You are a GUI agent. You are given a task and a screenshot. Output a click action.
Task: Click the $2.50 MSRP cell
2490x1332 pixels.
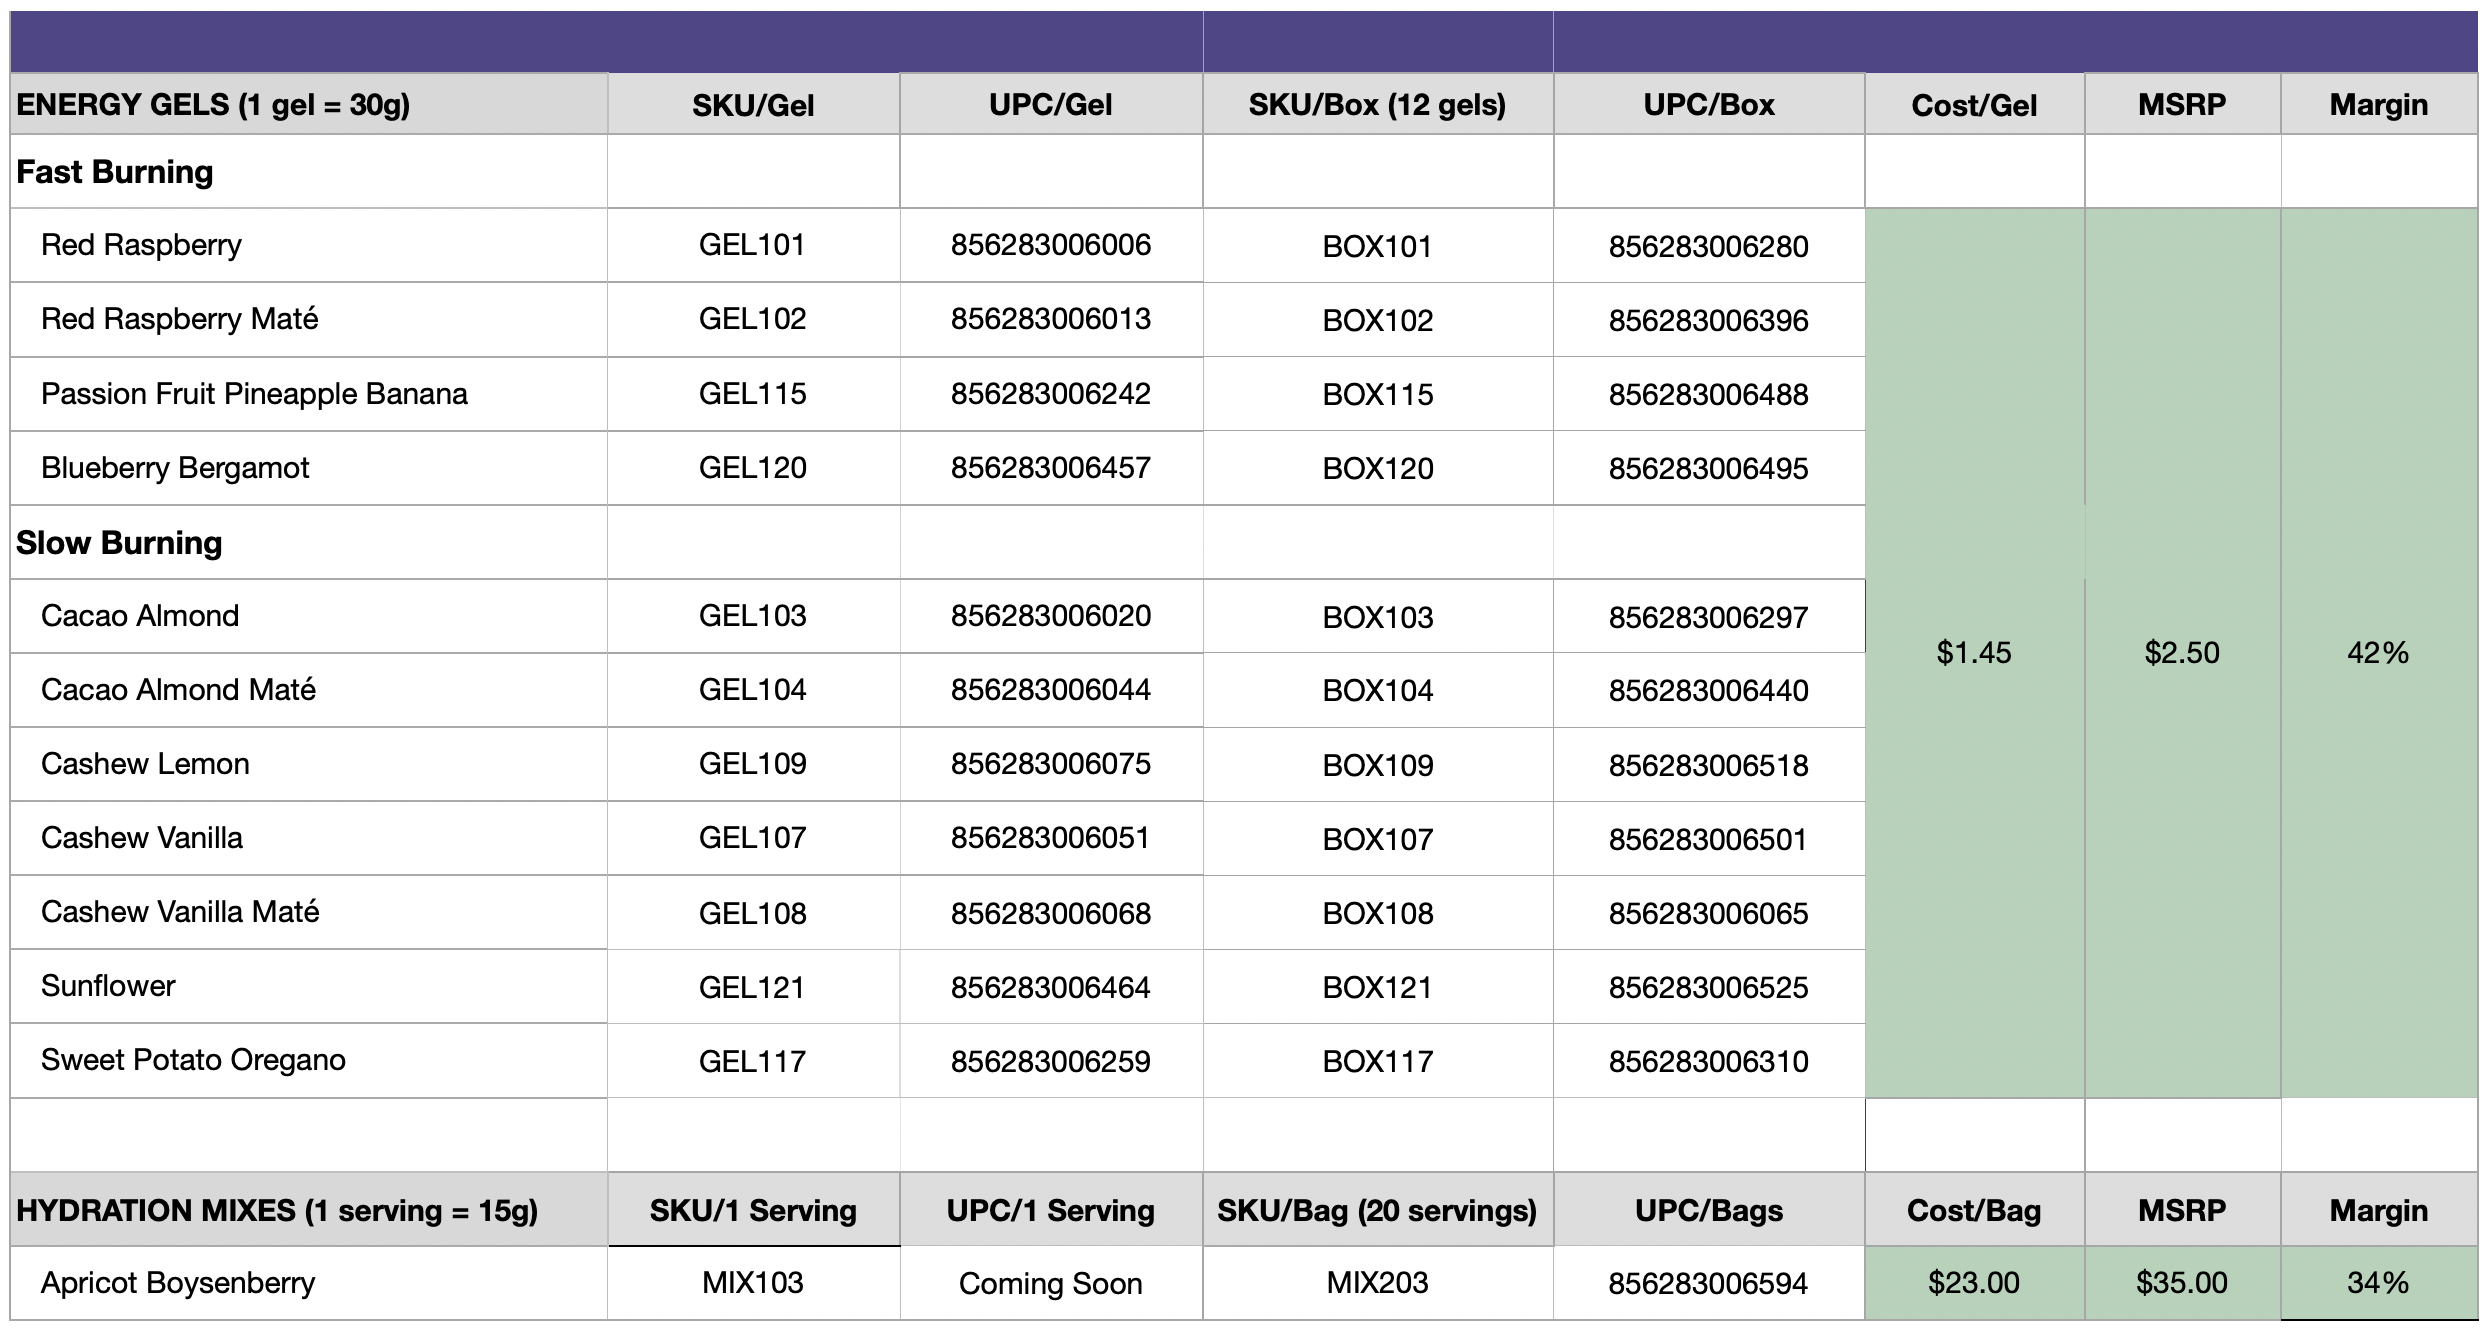pos(2181,653)
